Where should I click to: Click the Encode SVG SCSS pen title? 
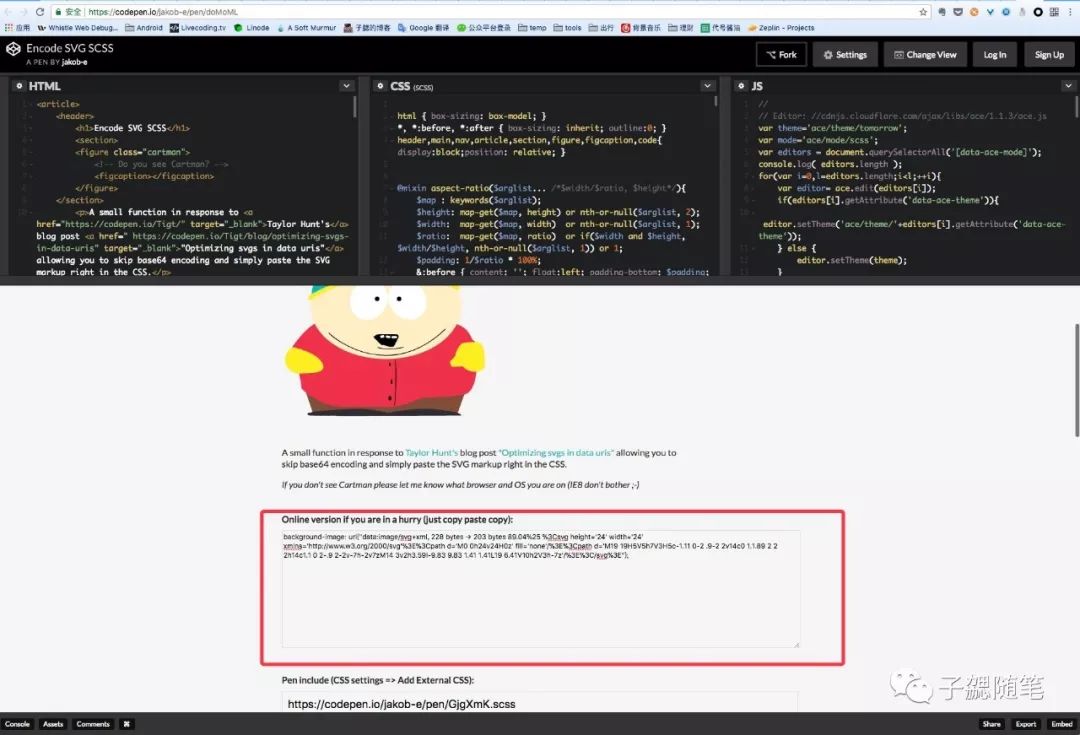tap(70, 48)
